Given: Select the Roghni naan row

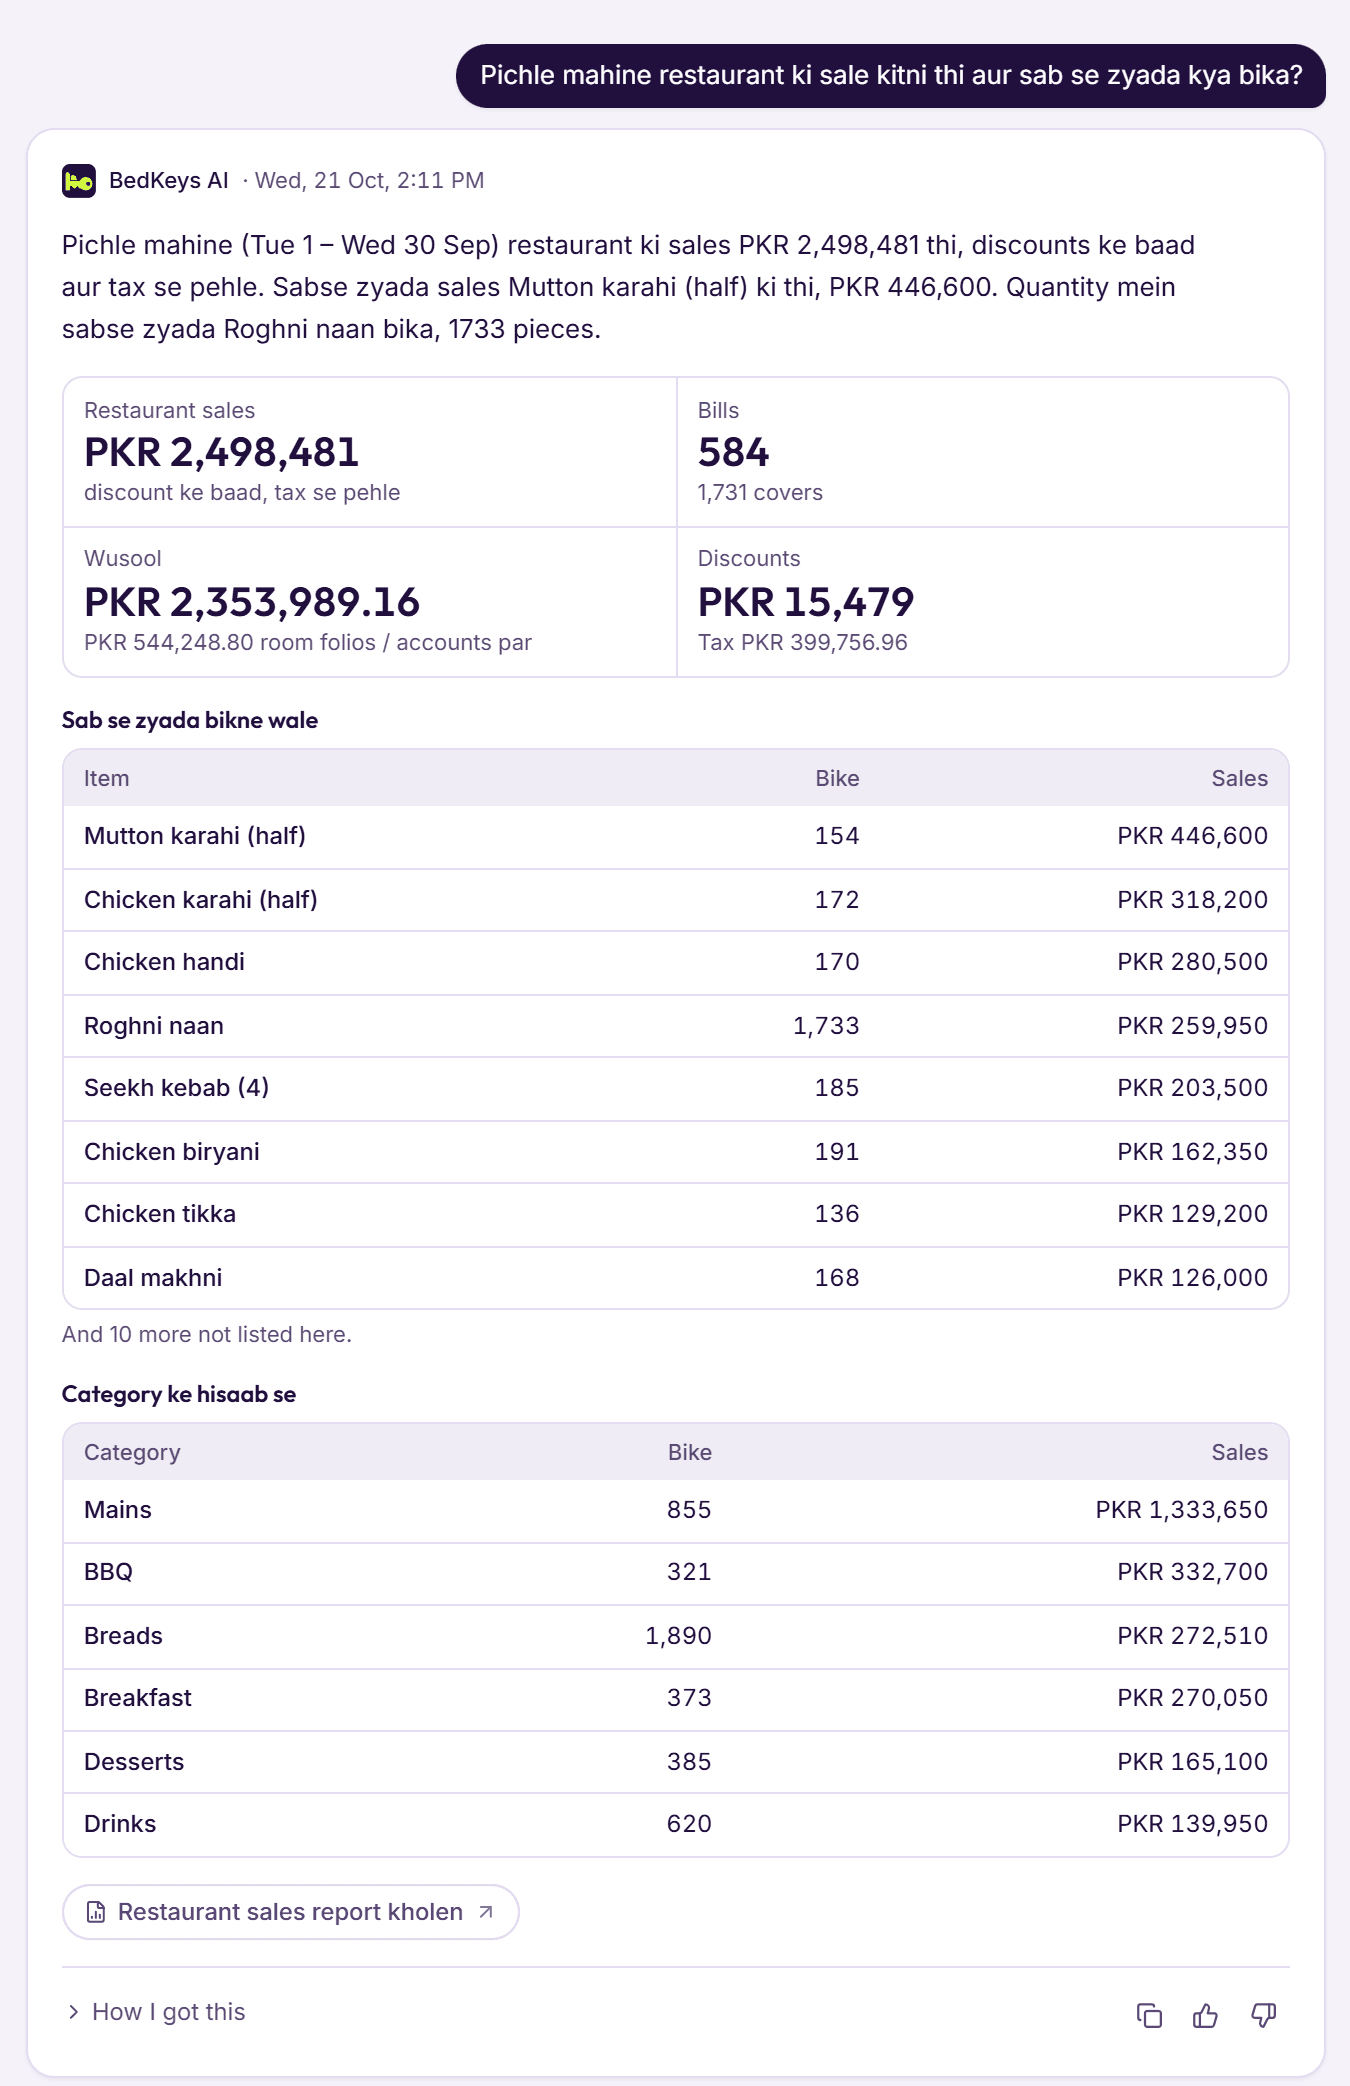Looking at the screenshot, I should pyautogui.click(x=676, y=1026).
